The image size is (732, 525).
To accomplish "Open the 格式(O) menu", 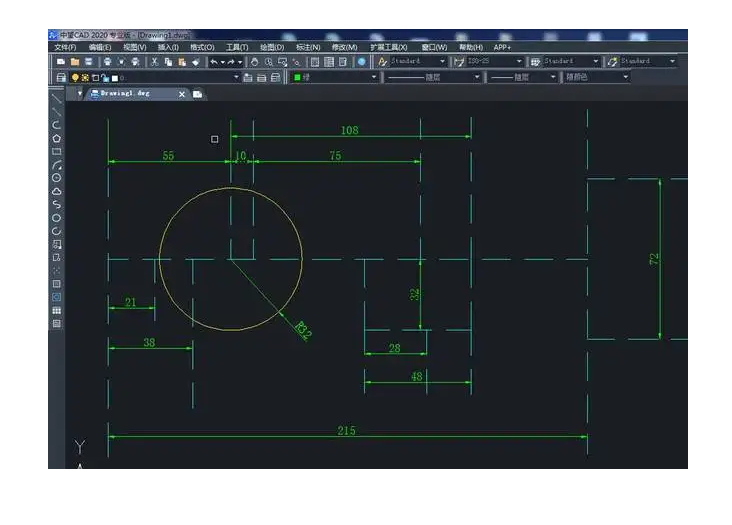I will [x=202, y=47].
